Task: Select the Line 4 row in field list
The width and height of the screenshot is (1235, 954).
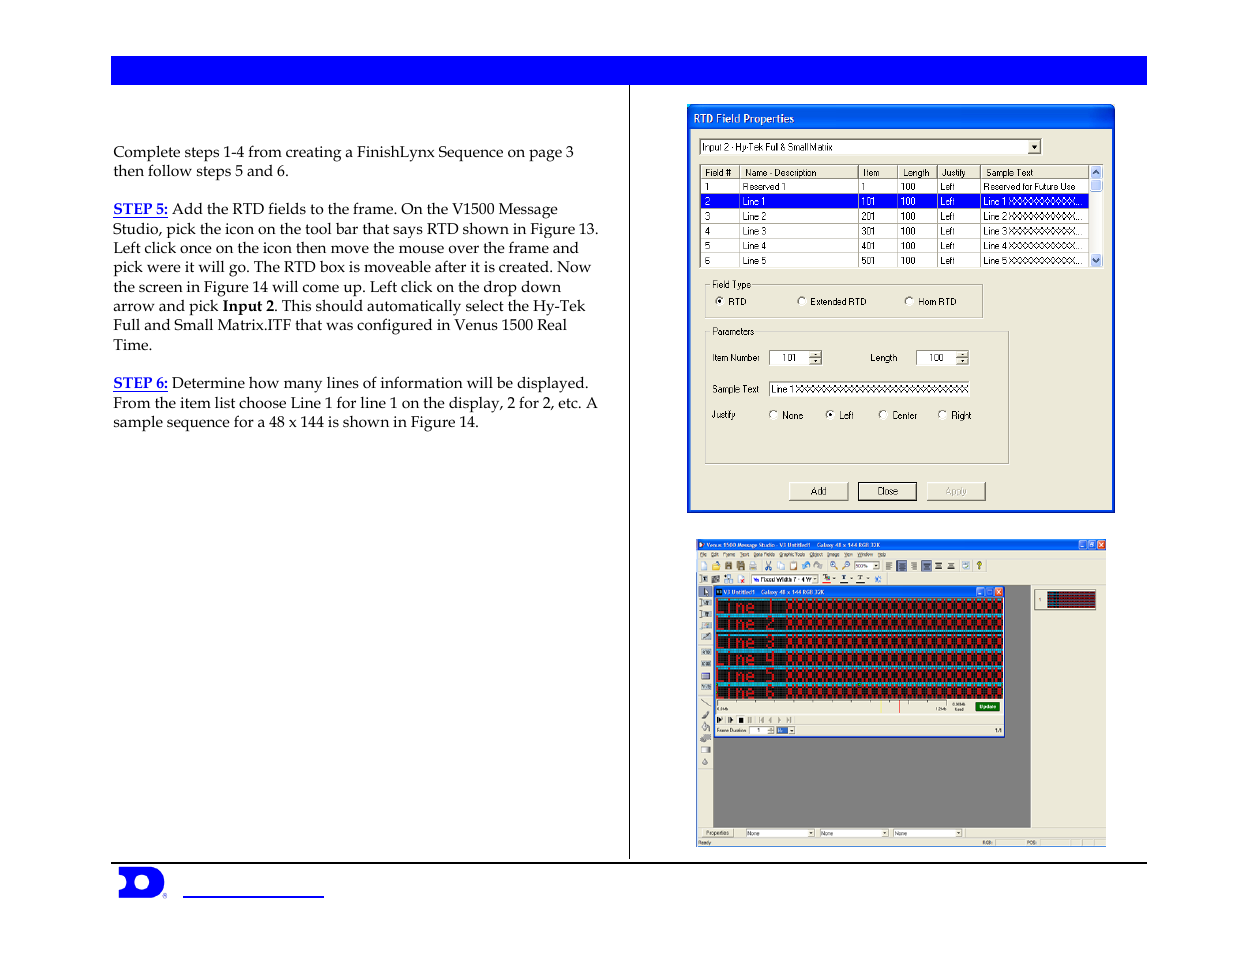Action: pyautogui.click(x=894, y=245)
